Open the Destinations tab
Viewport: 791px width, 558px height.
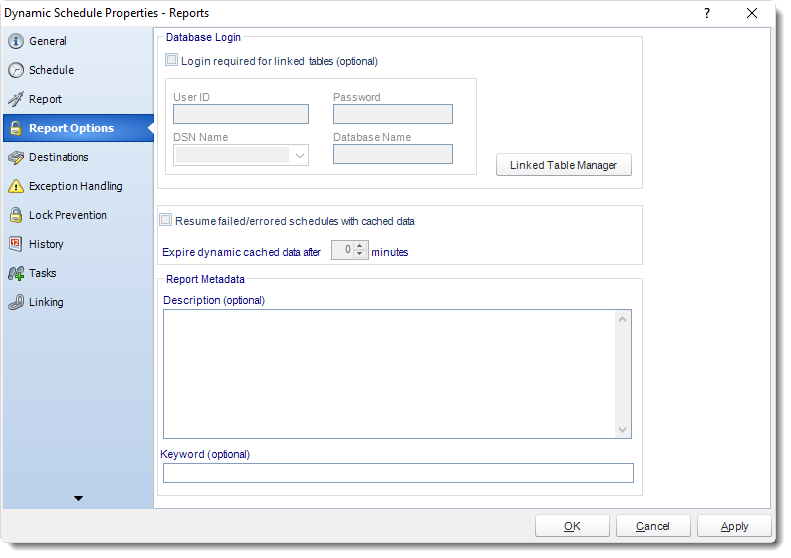(78, 157)
